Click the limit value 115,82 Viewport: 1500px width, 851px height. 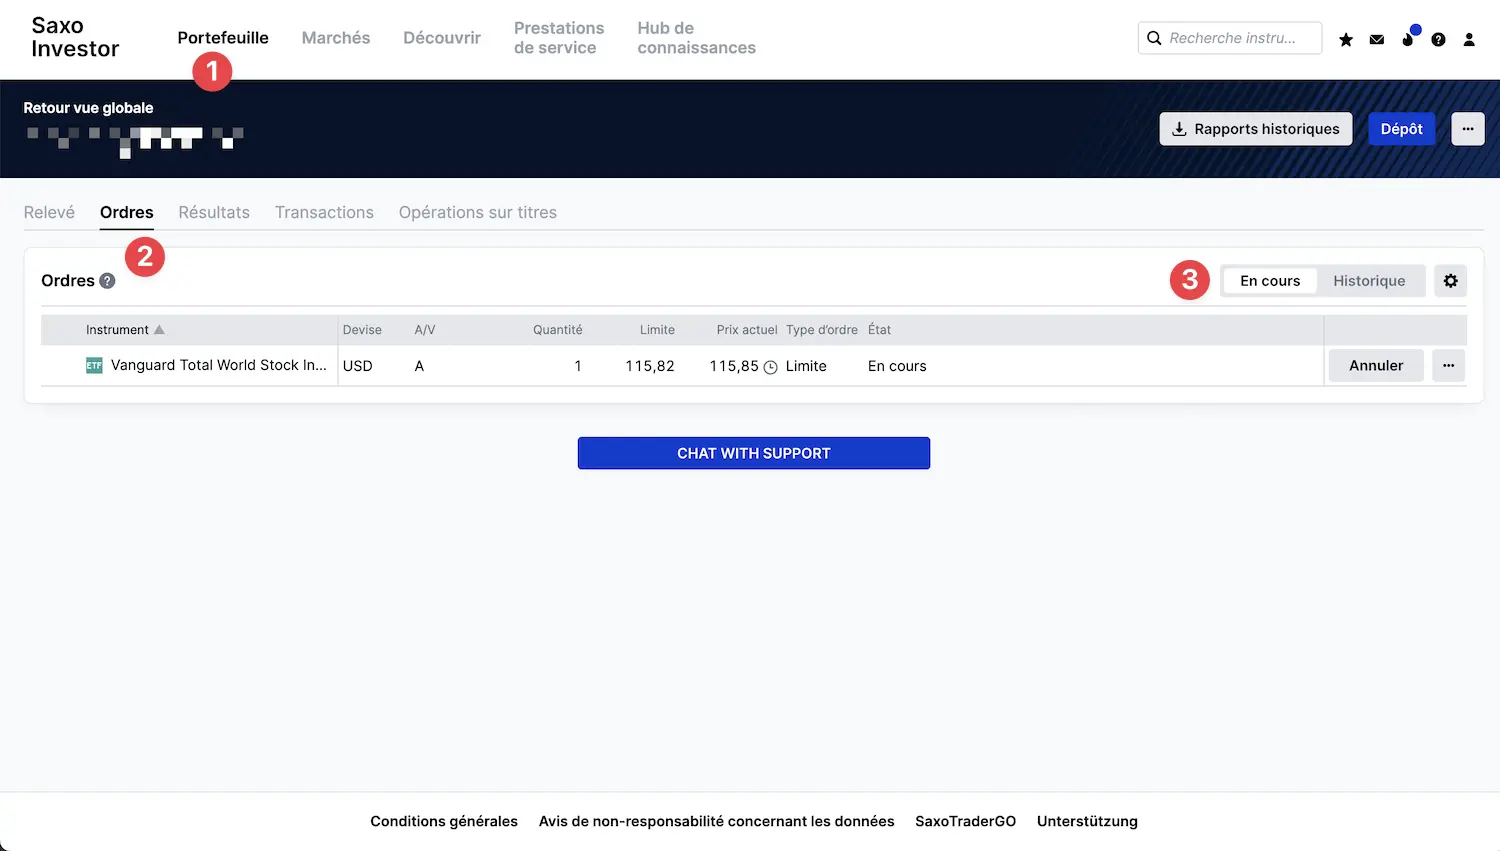tap(650, 366)
